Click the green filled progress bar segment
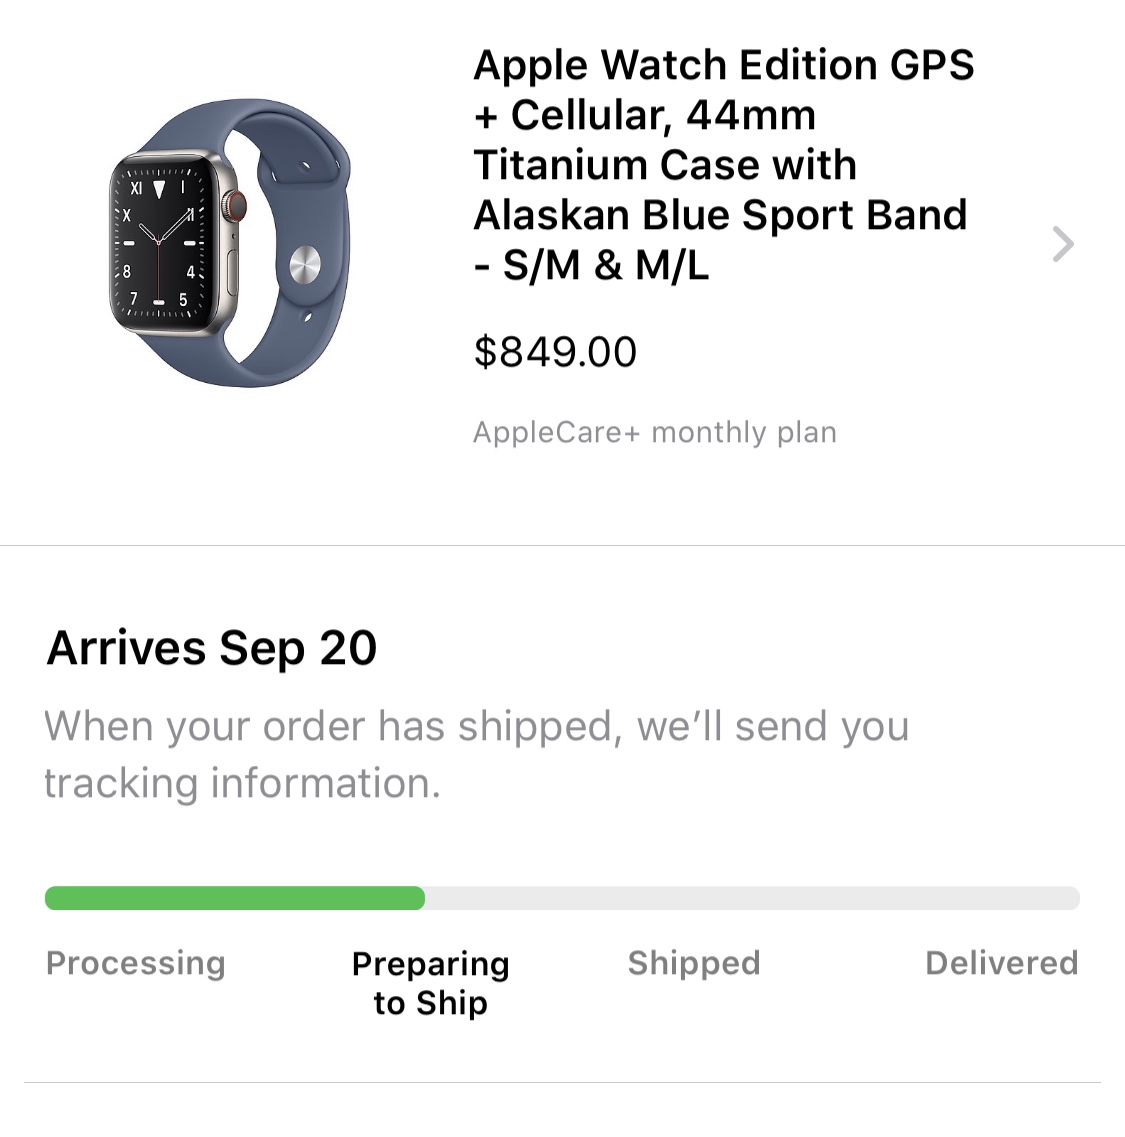 tap(235, 898)
